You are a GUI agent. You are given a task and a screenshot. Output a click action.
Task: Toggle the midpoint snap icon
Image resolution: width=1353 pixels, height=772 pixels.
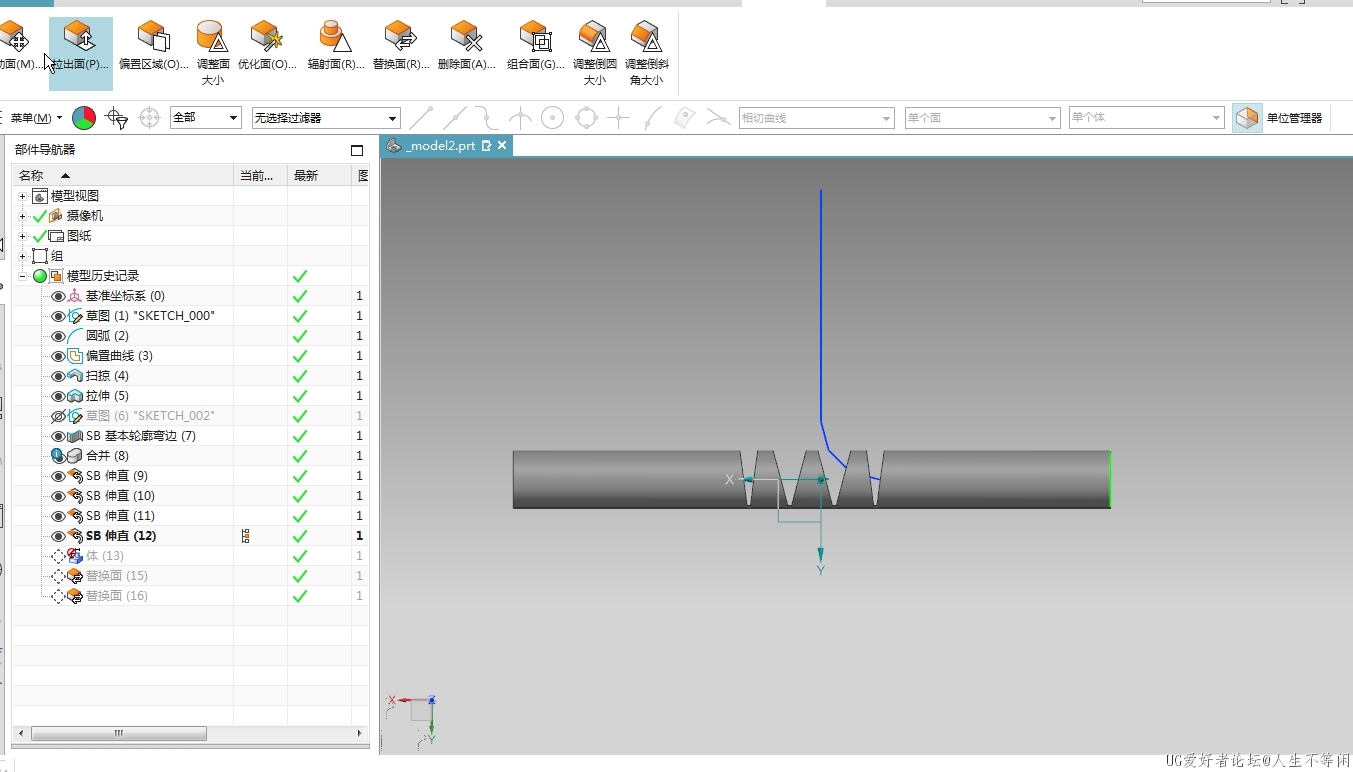(454, 118)
